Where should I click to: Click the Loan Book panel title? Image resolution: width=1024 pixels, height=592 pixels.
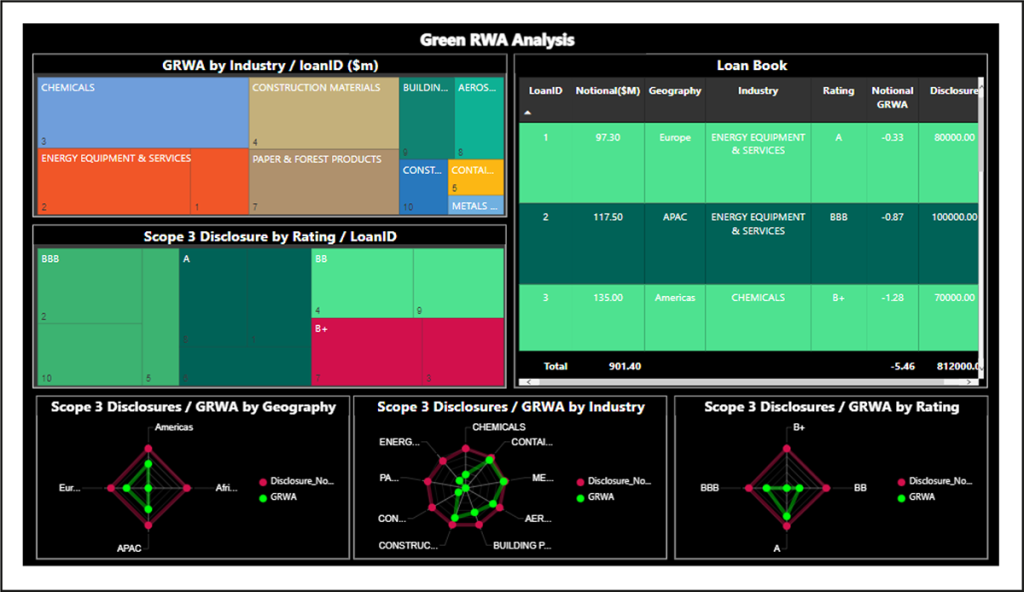point(752,65)
